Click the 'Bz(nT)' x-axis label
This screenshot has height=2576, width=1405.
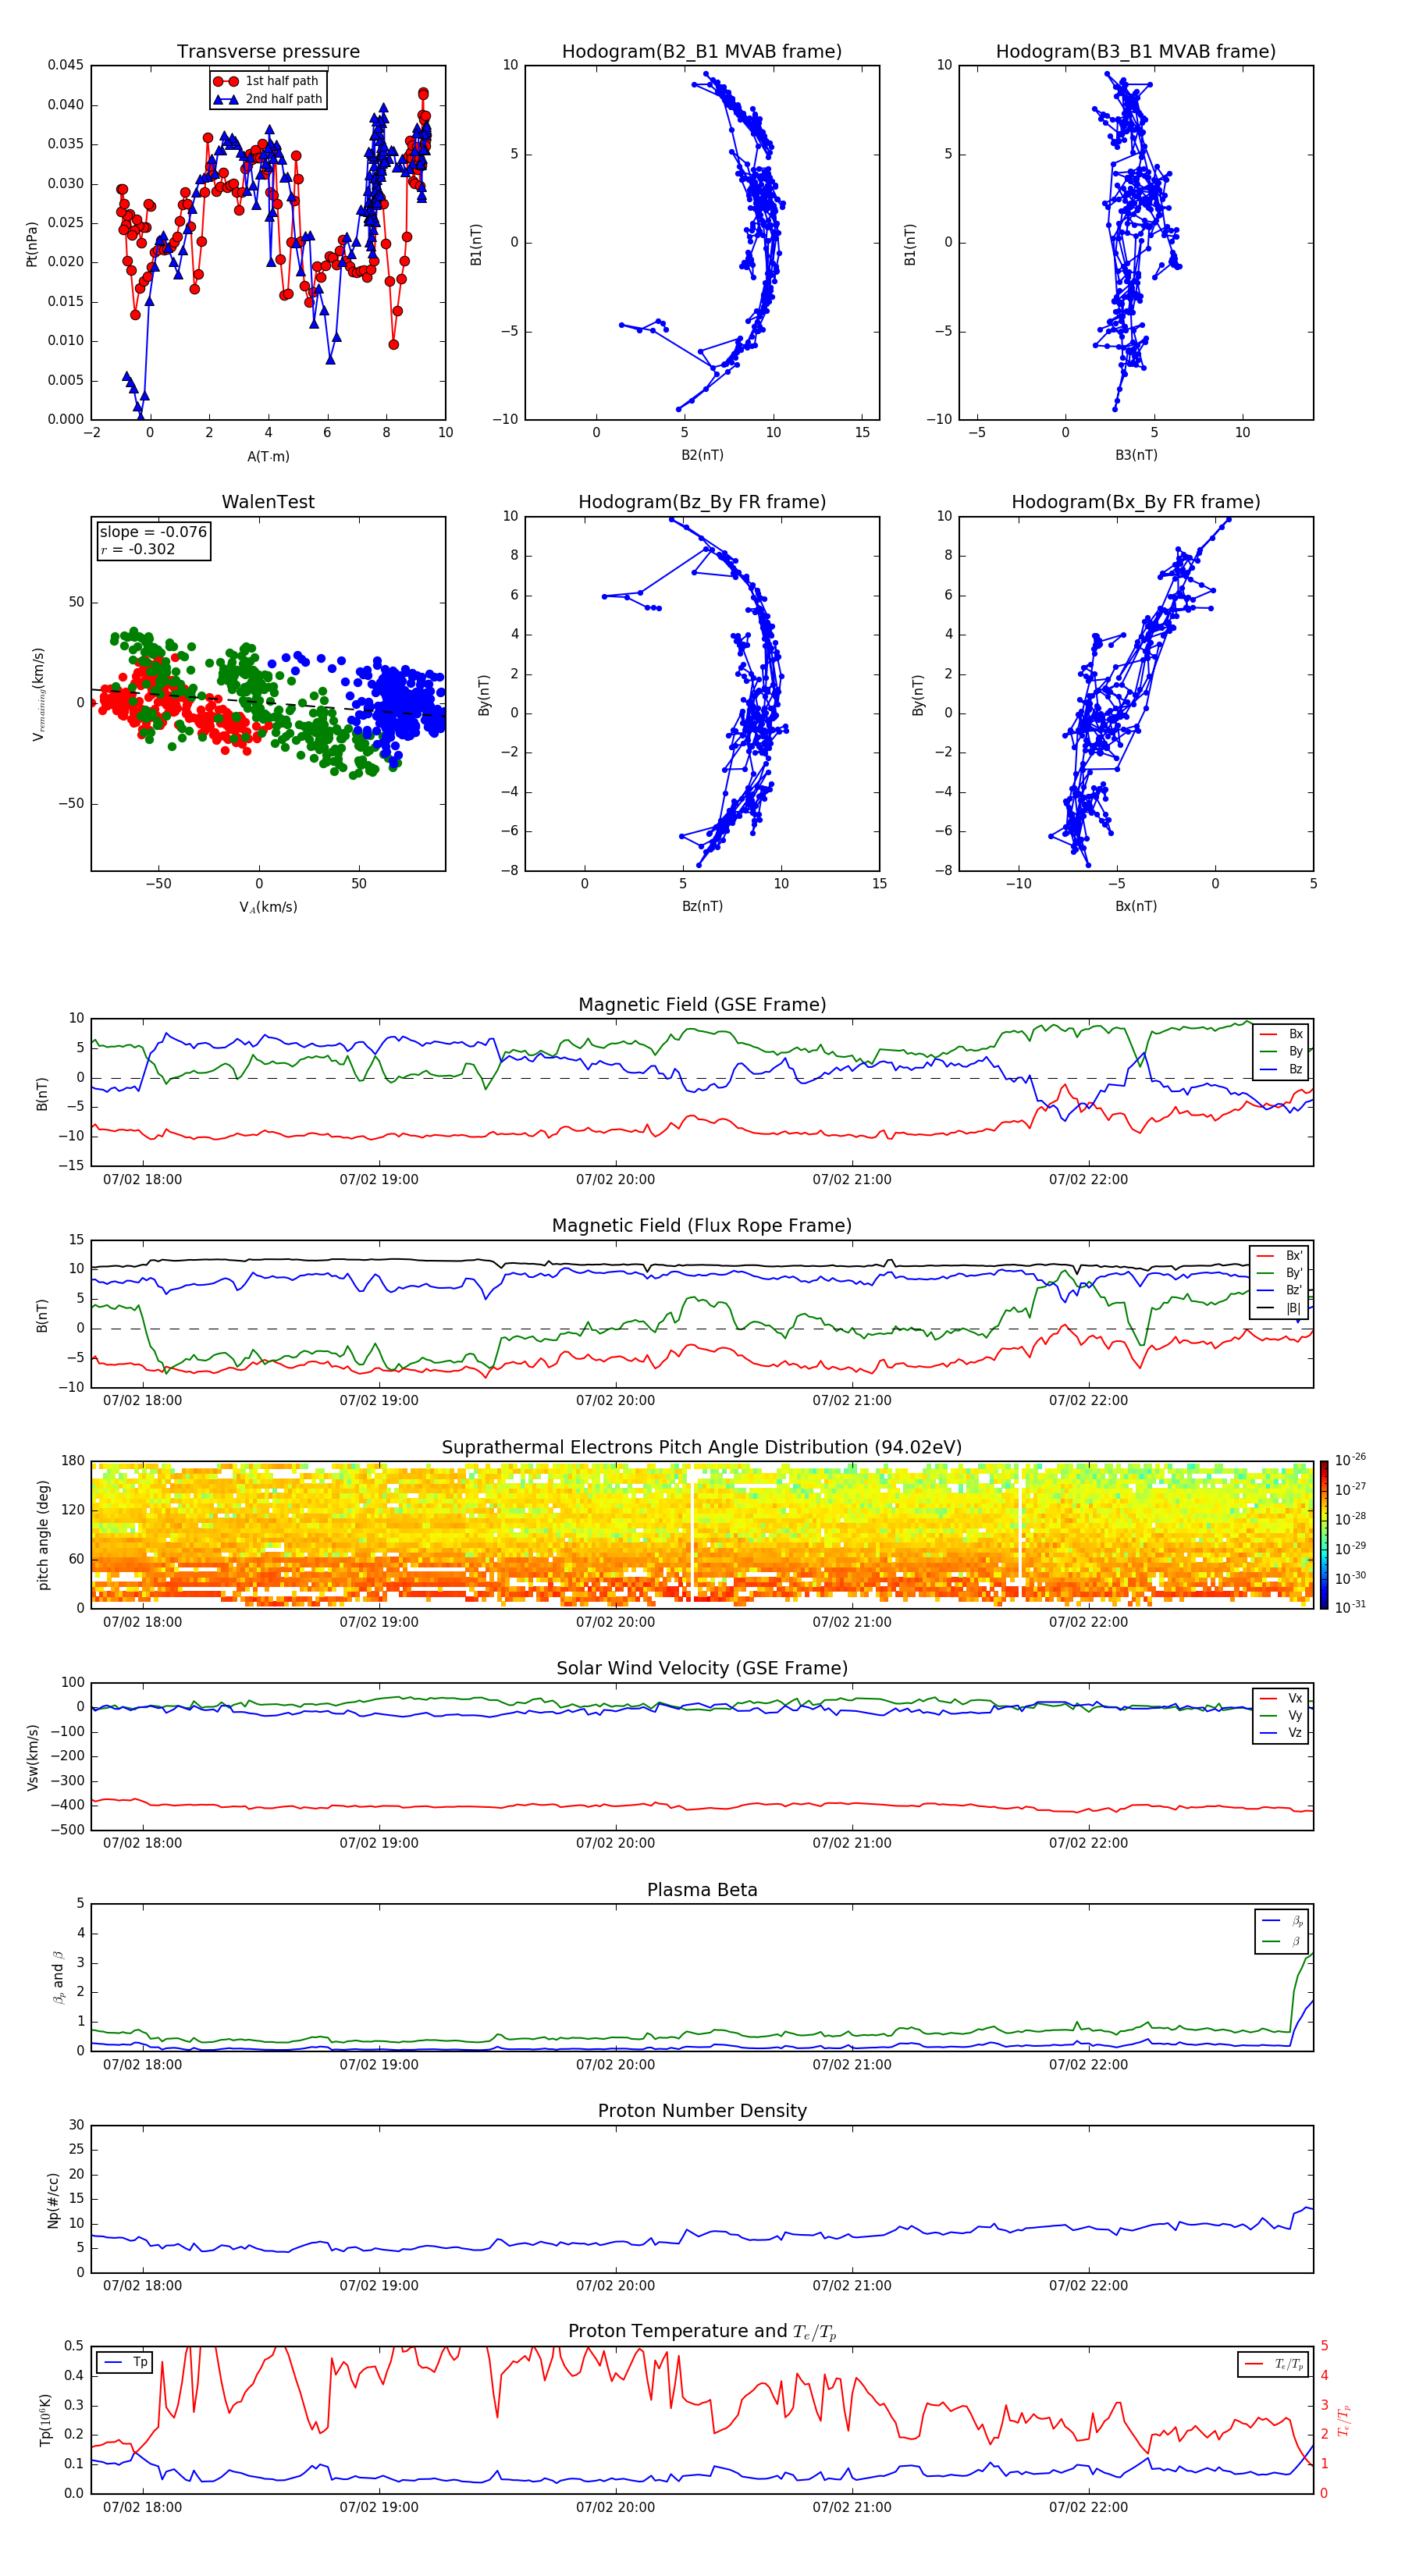pos(702,906)
